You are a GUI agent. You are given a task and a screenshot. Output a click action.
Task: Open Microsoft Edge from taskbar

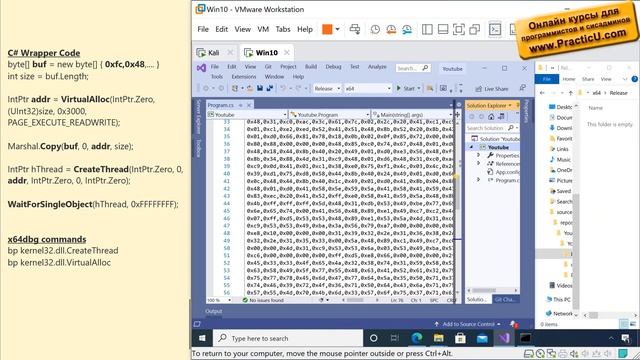click(417, 338)
